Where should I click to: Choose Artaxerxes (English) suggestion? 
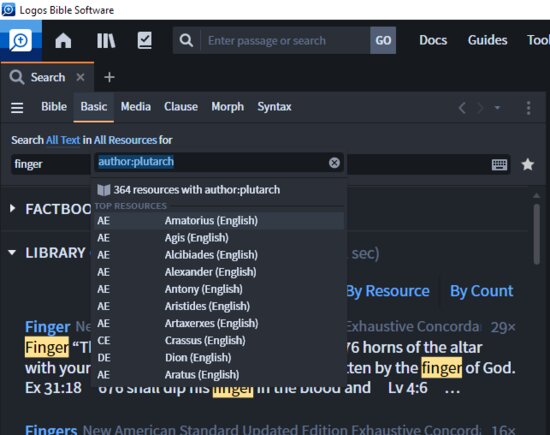219,323
